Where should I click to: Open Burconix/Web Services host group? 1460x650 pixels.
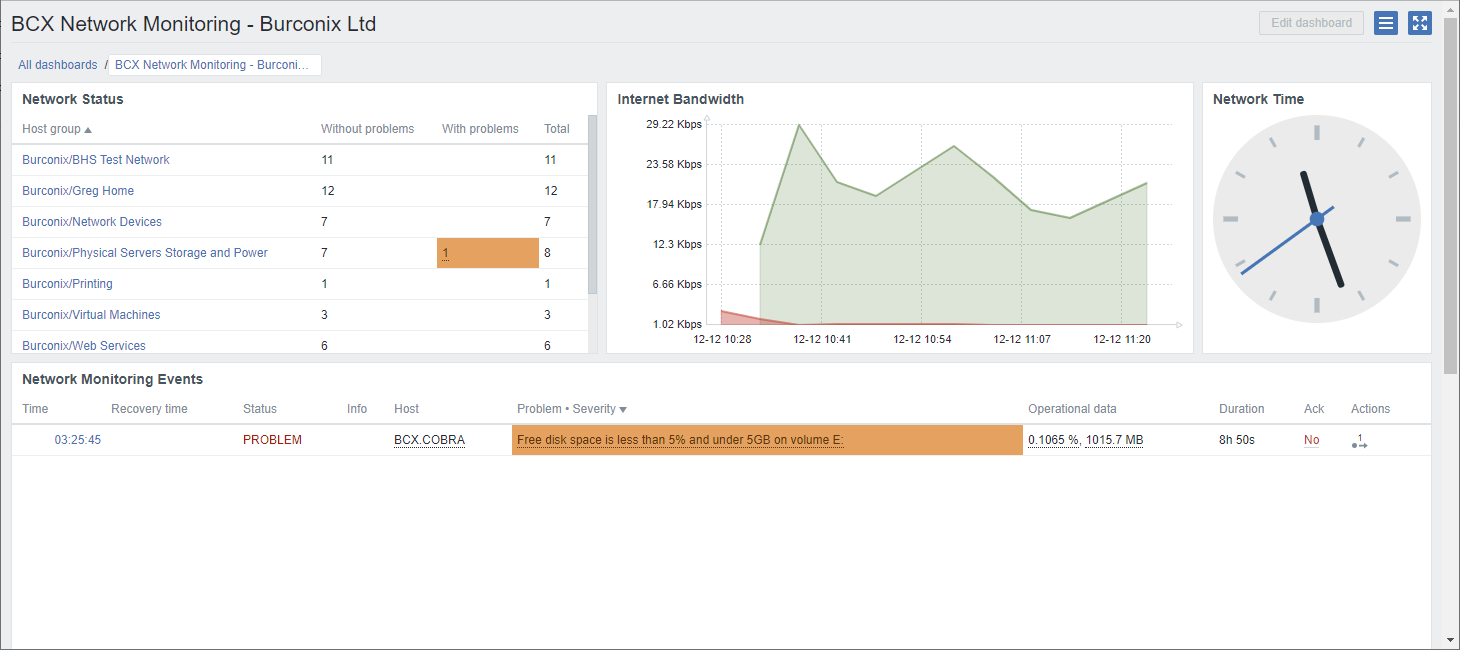click(84, 346)
